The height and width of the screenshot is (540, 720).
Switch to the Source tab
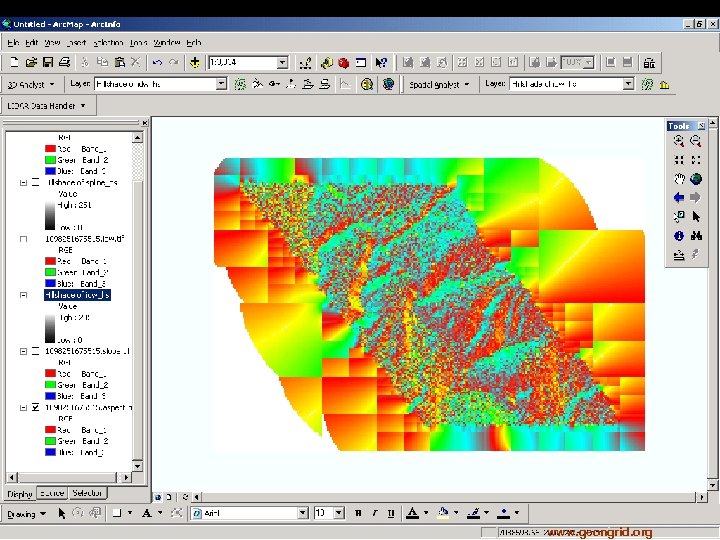pos(52,493)
